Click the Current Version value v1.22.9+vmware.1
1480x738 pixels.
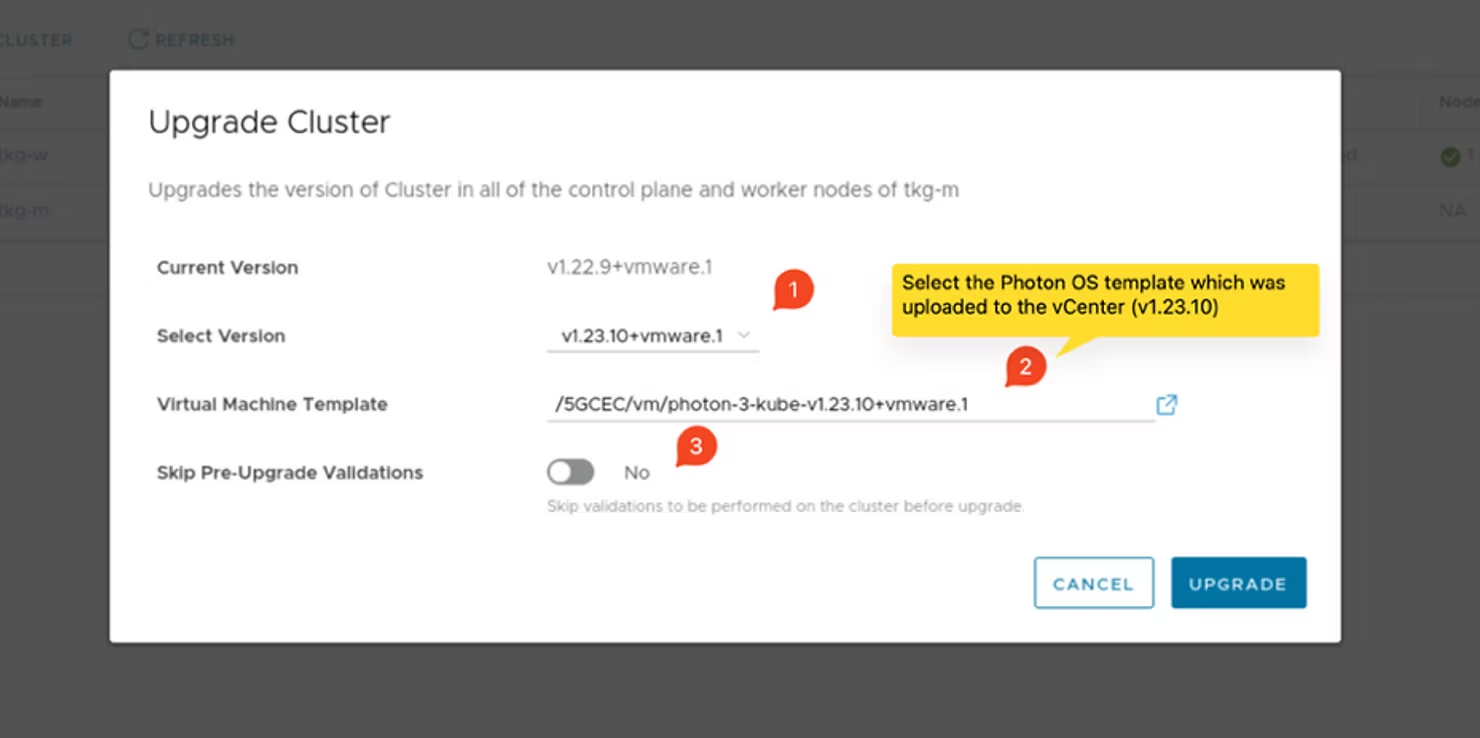pos(629,267)
